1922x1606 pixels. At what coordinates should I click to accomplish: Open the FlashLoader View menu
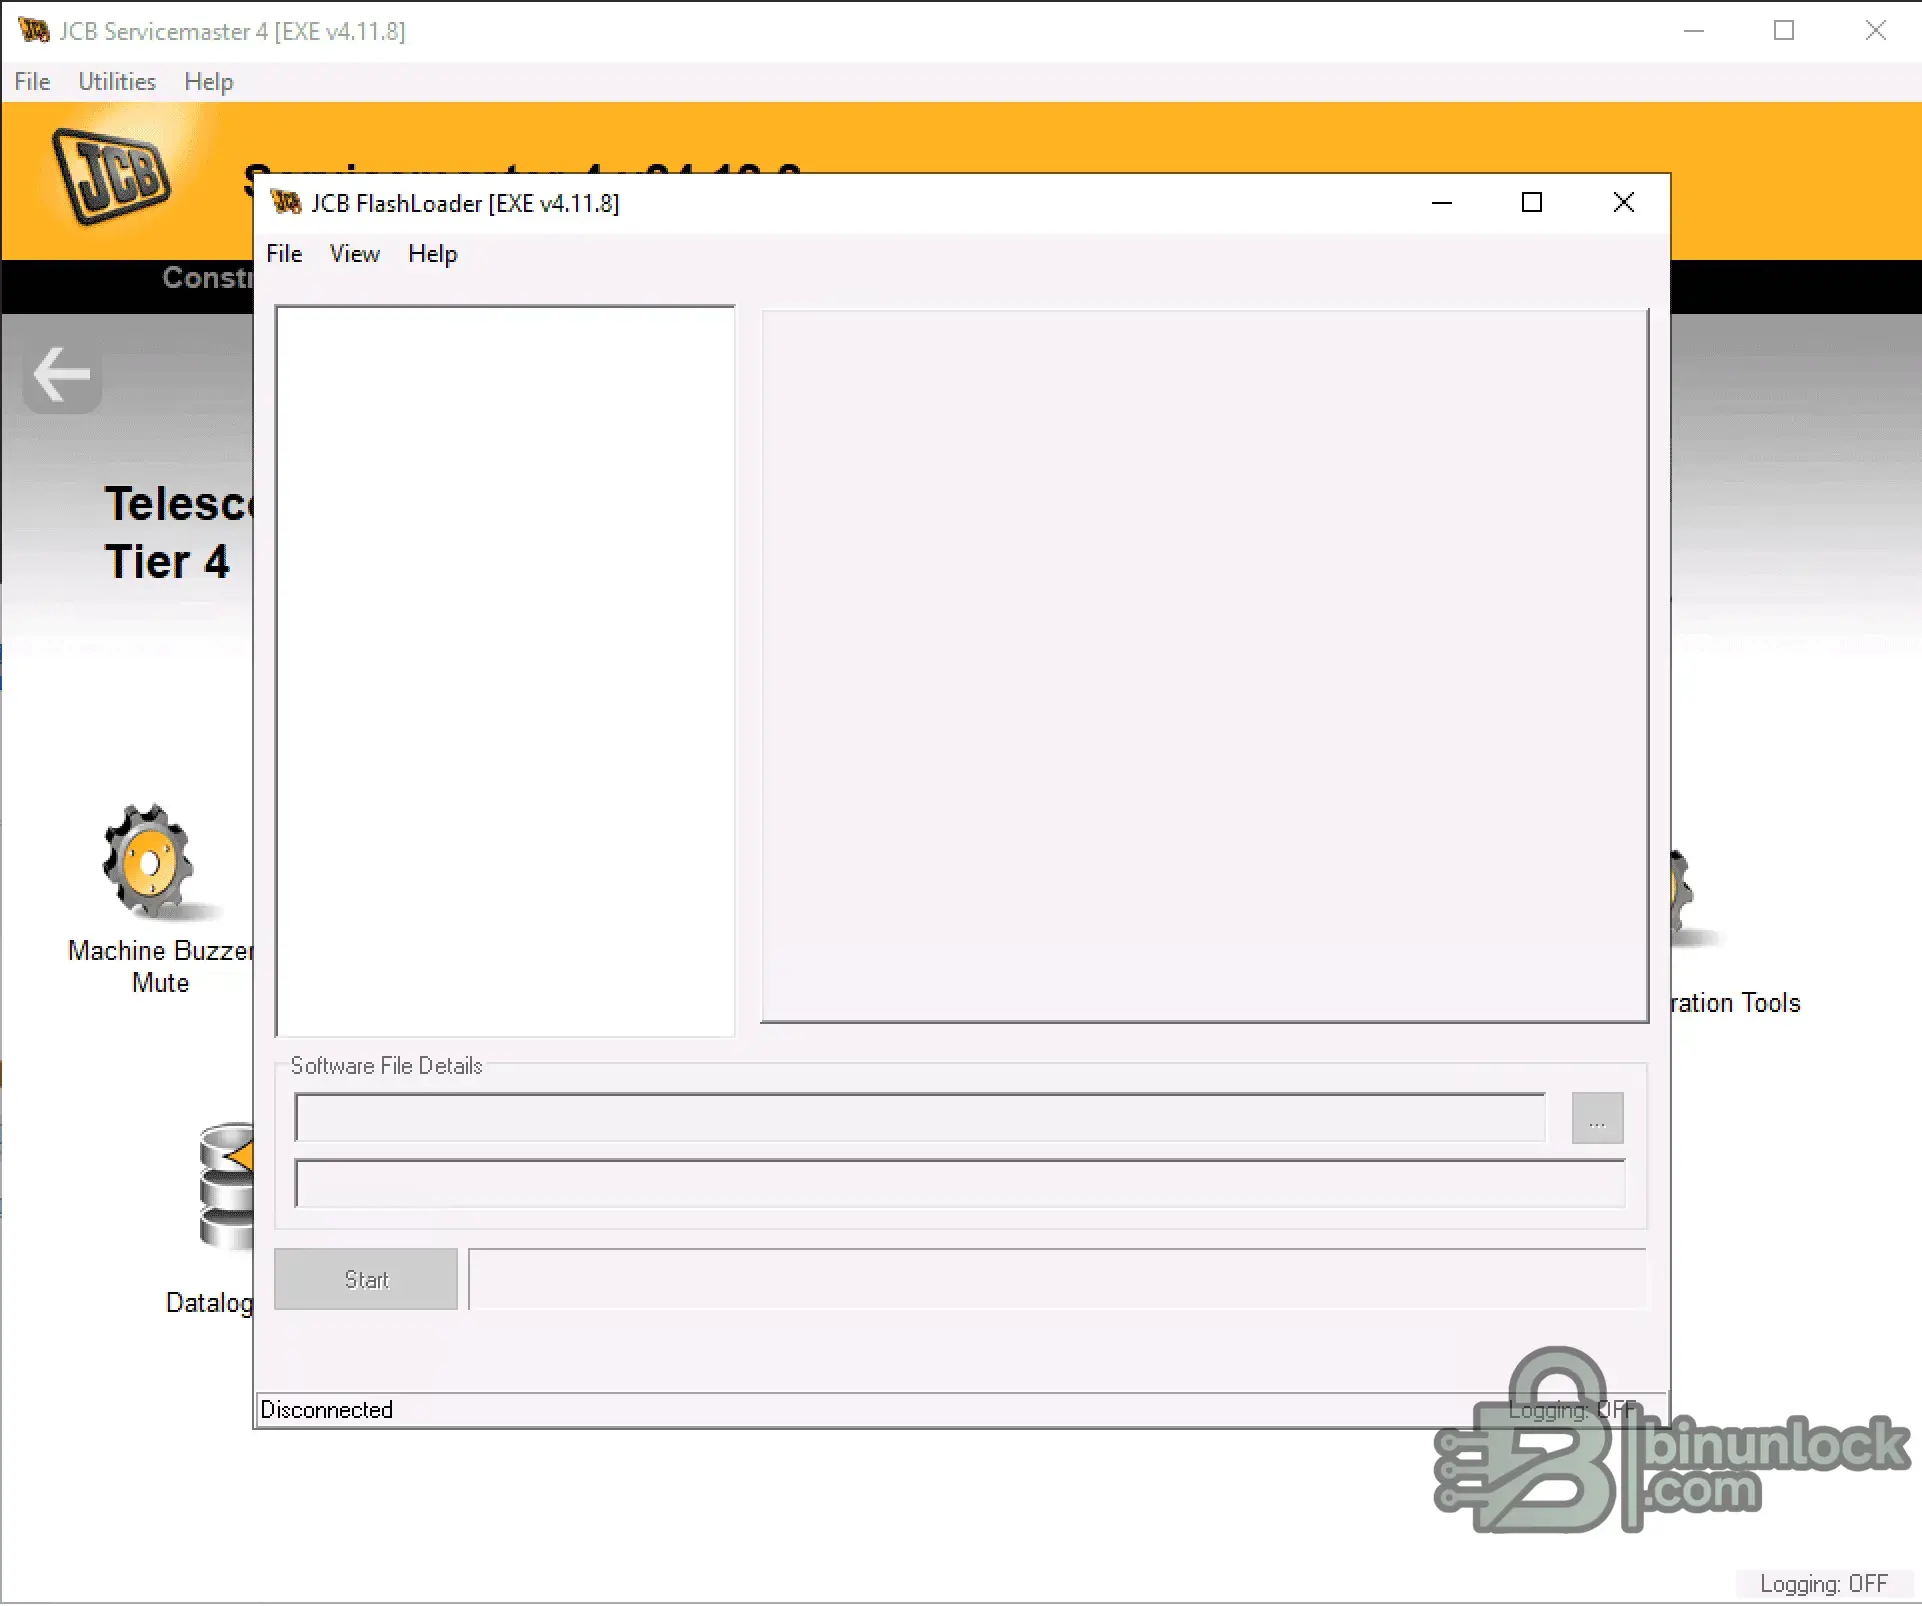coord(355,254)
